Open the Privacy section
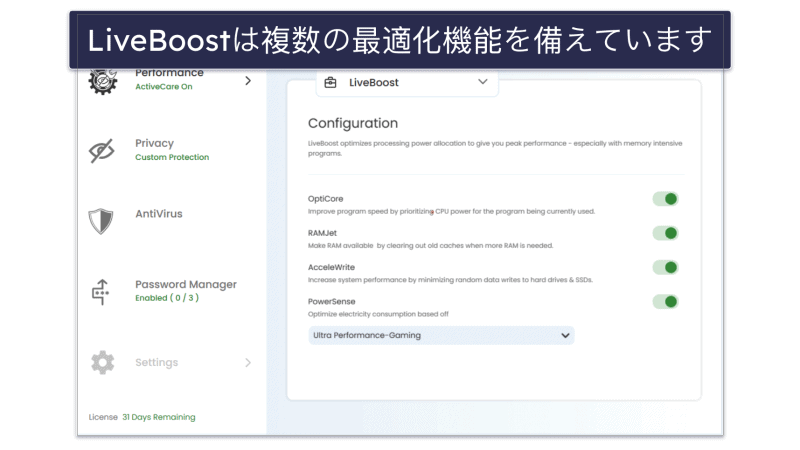 coord(154,143)
